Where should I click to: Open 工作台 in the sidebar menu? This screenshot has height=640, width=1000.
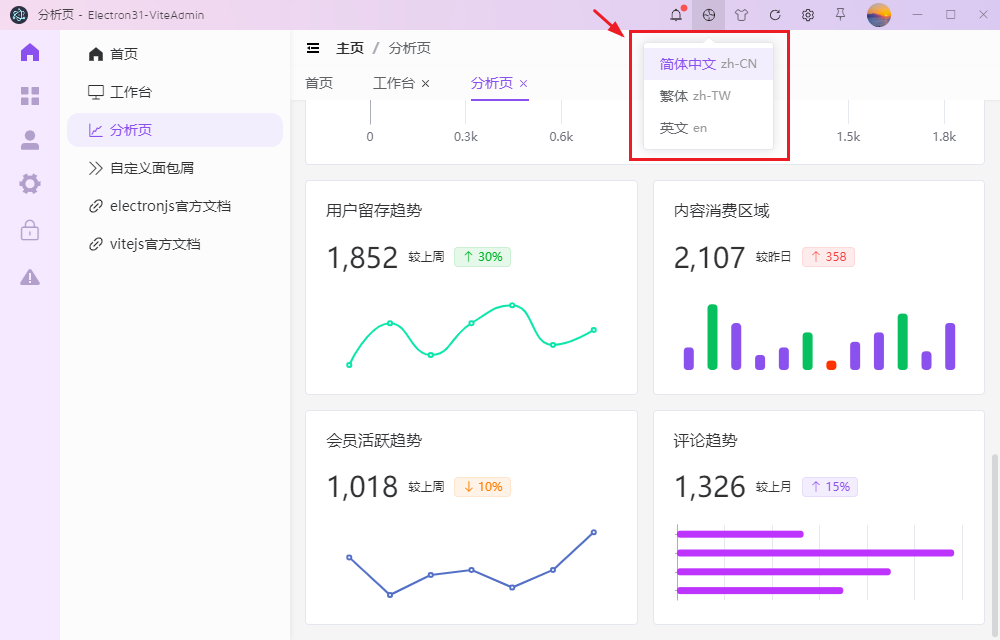click(x=175, y=92)
